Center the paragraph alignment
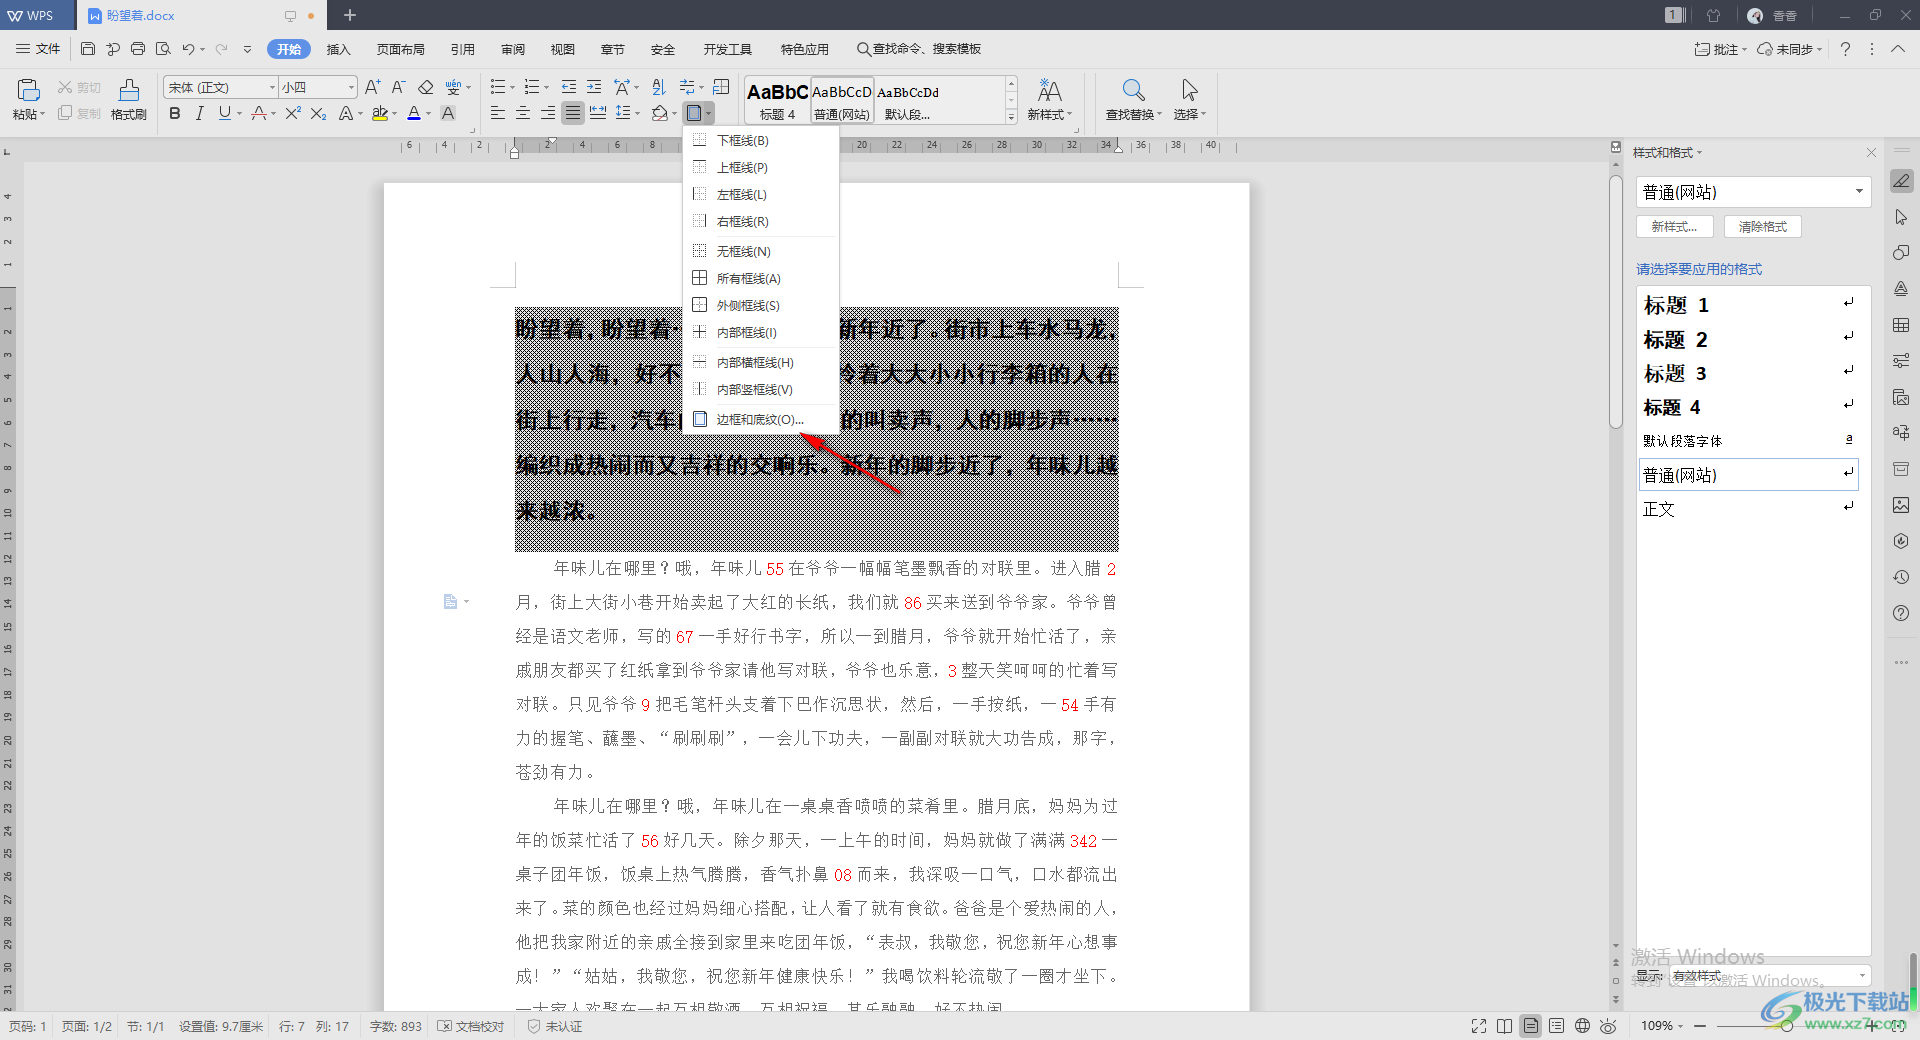 pos(522,113)
